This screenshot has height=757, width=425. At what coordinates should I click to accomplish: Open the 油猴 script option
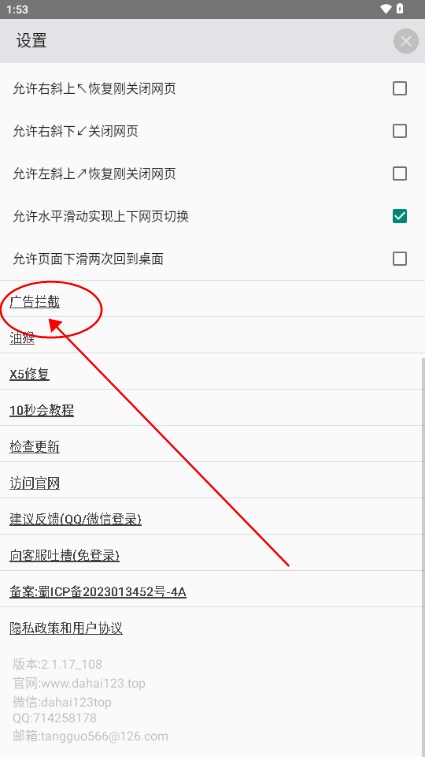pyautogui.click(x=22, y=338)
